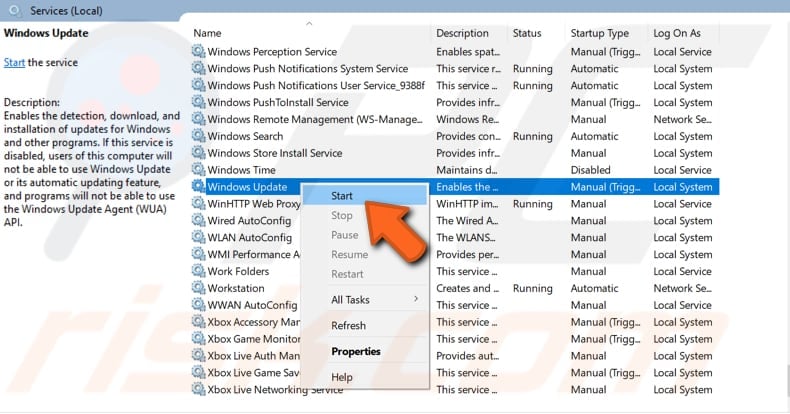Click the Xbox Live Auth Manager gear icon
The height and width of the screenshot is (414, 790).
click(x=199, y=355)
